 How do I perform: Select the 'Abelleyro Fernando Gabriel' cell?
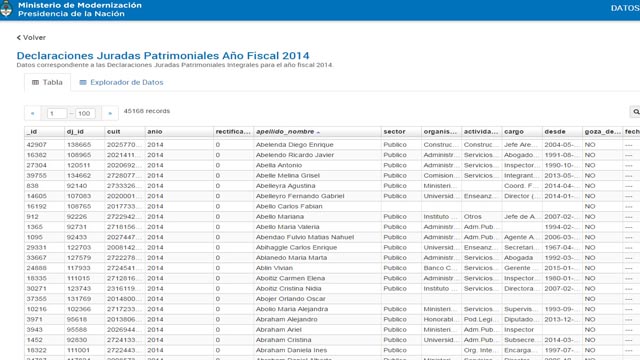coord(318,196)
